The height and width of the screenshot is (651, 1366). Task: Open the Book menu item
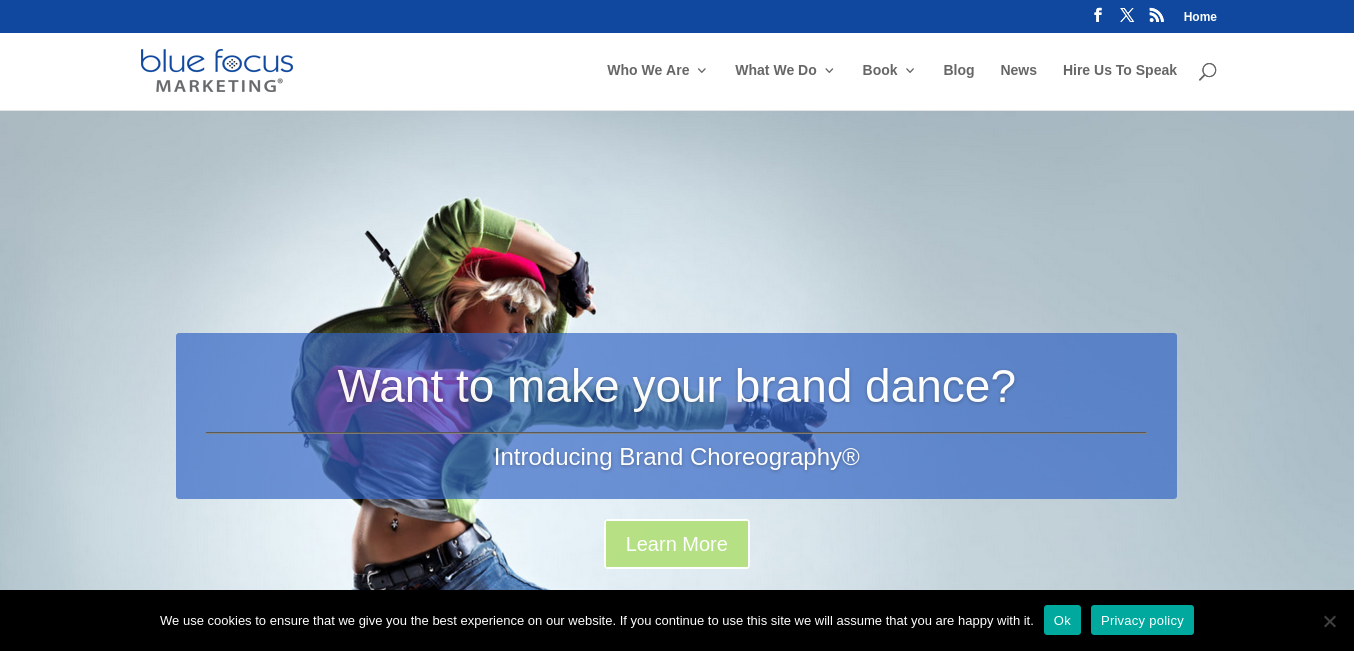tap(880, 70)
